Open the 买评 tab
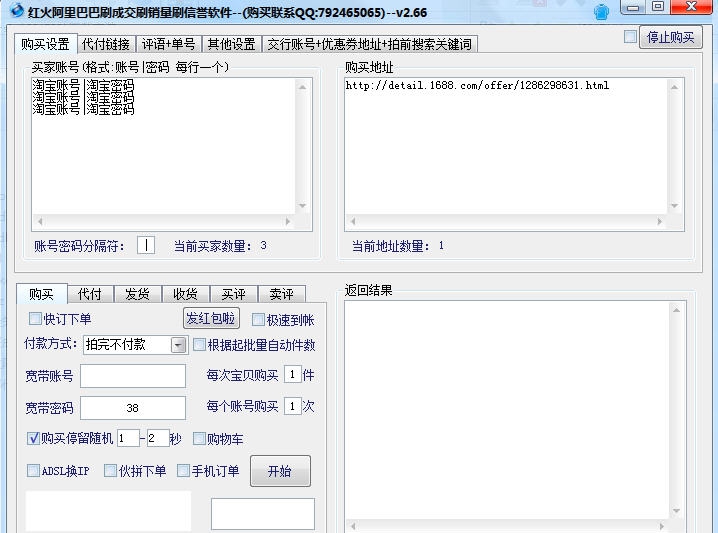Image resolution: width=718 pixels, height=533 pixels. [x=234, y=294]
